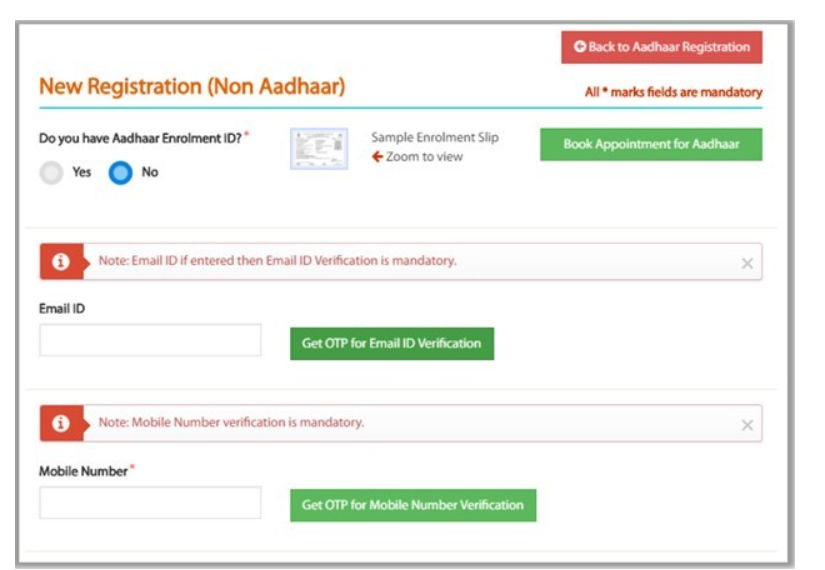Click info icon on Email ID note
This screenshot has width=825, height=570.
pos(61,261)
